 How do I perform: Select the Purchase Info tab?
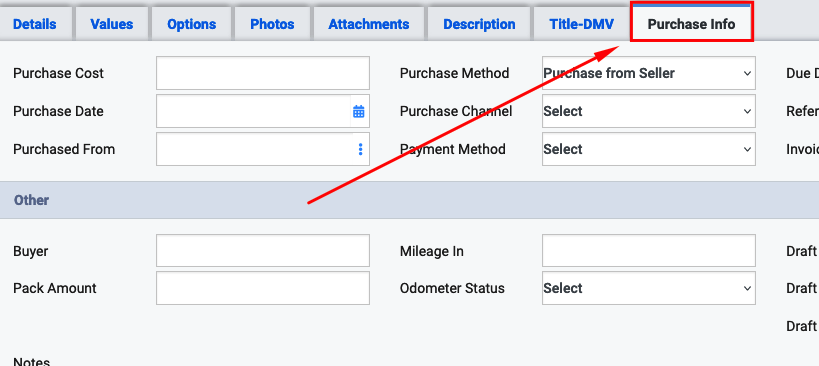[692, 22]
